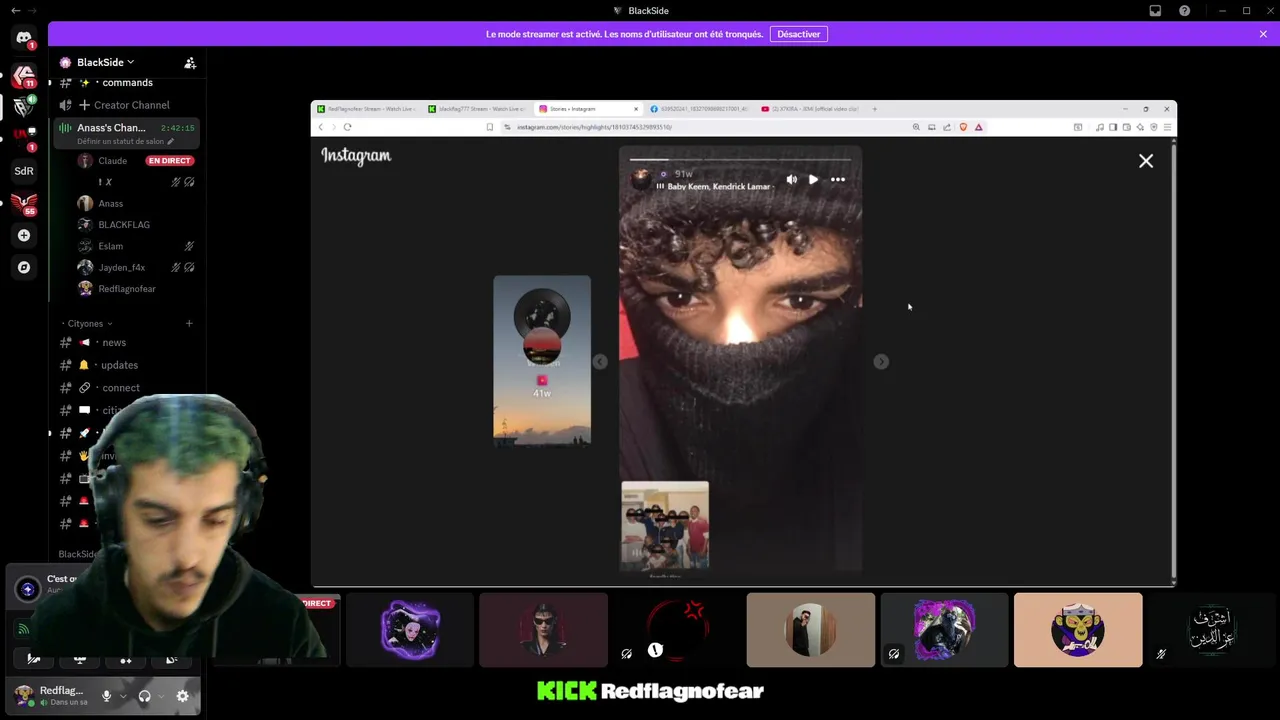Mute the Instagram story audio
Screen dimensions: 1280x720
pos(791,180)
